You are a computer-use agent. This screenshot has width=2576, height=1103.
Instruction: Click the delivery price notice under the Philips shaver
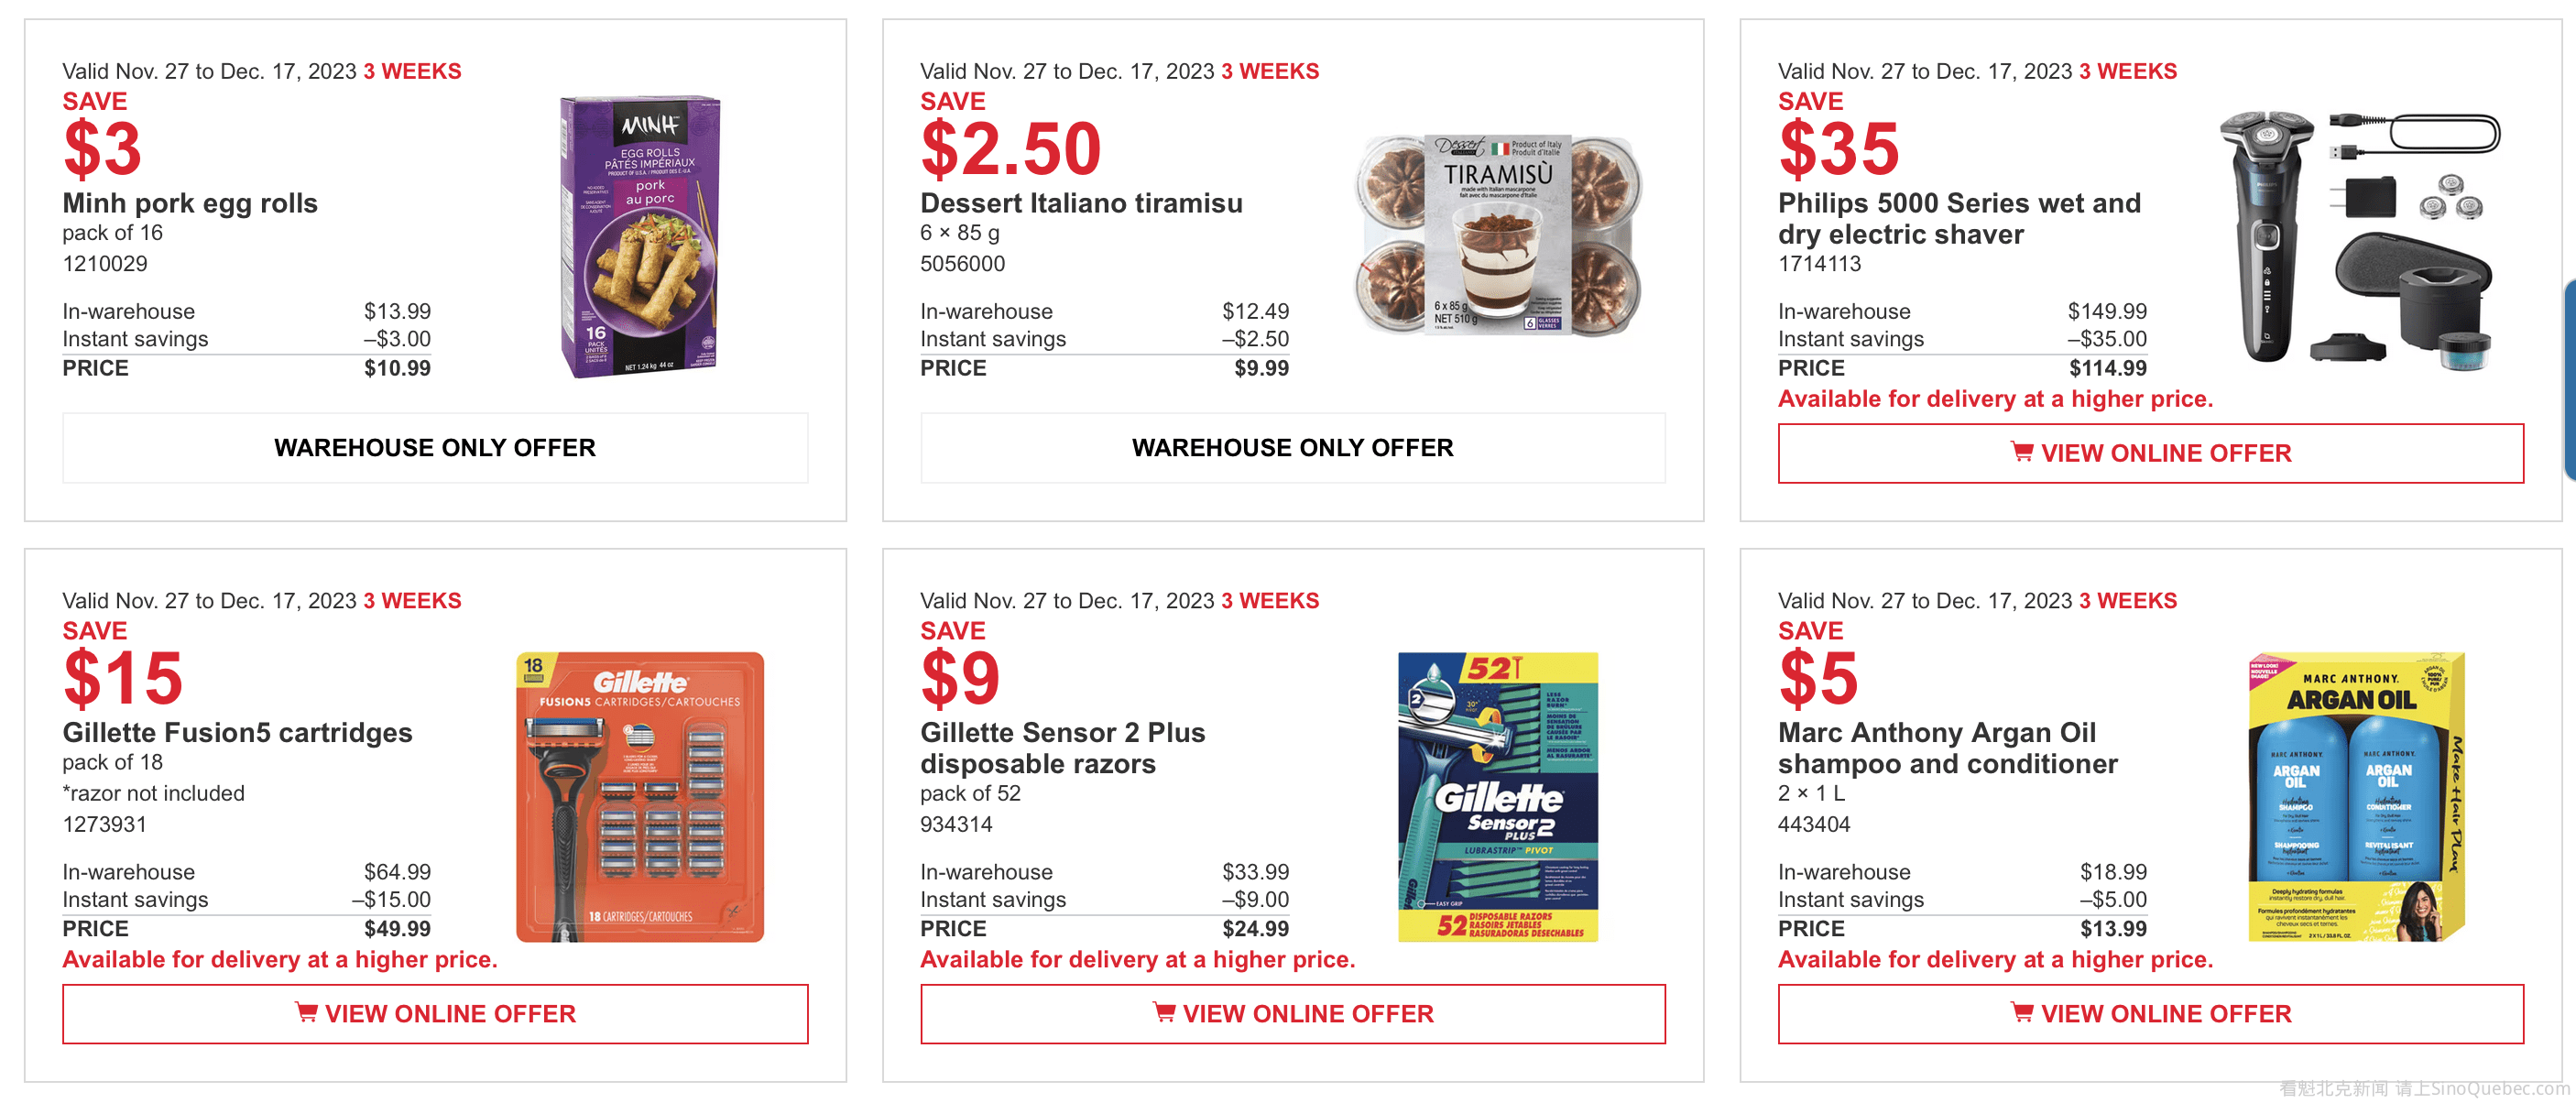tap(1995, 399)
